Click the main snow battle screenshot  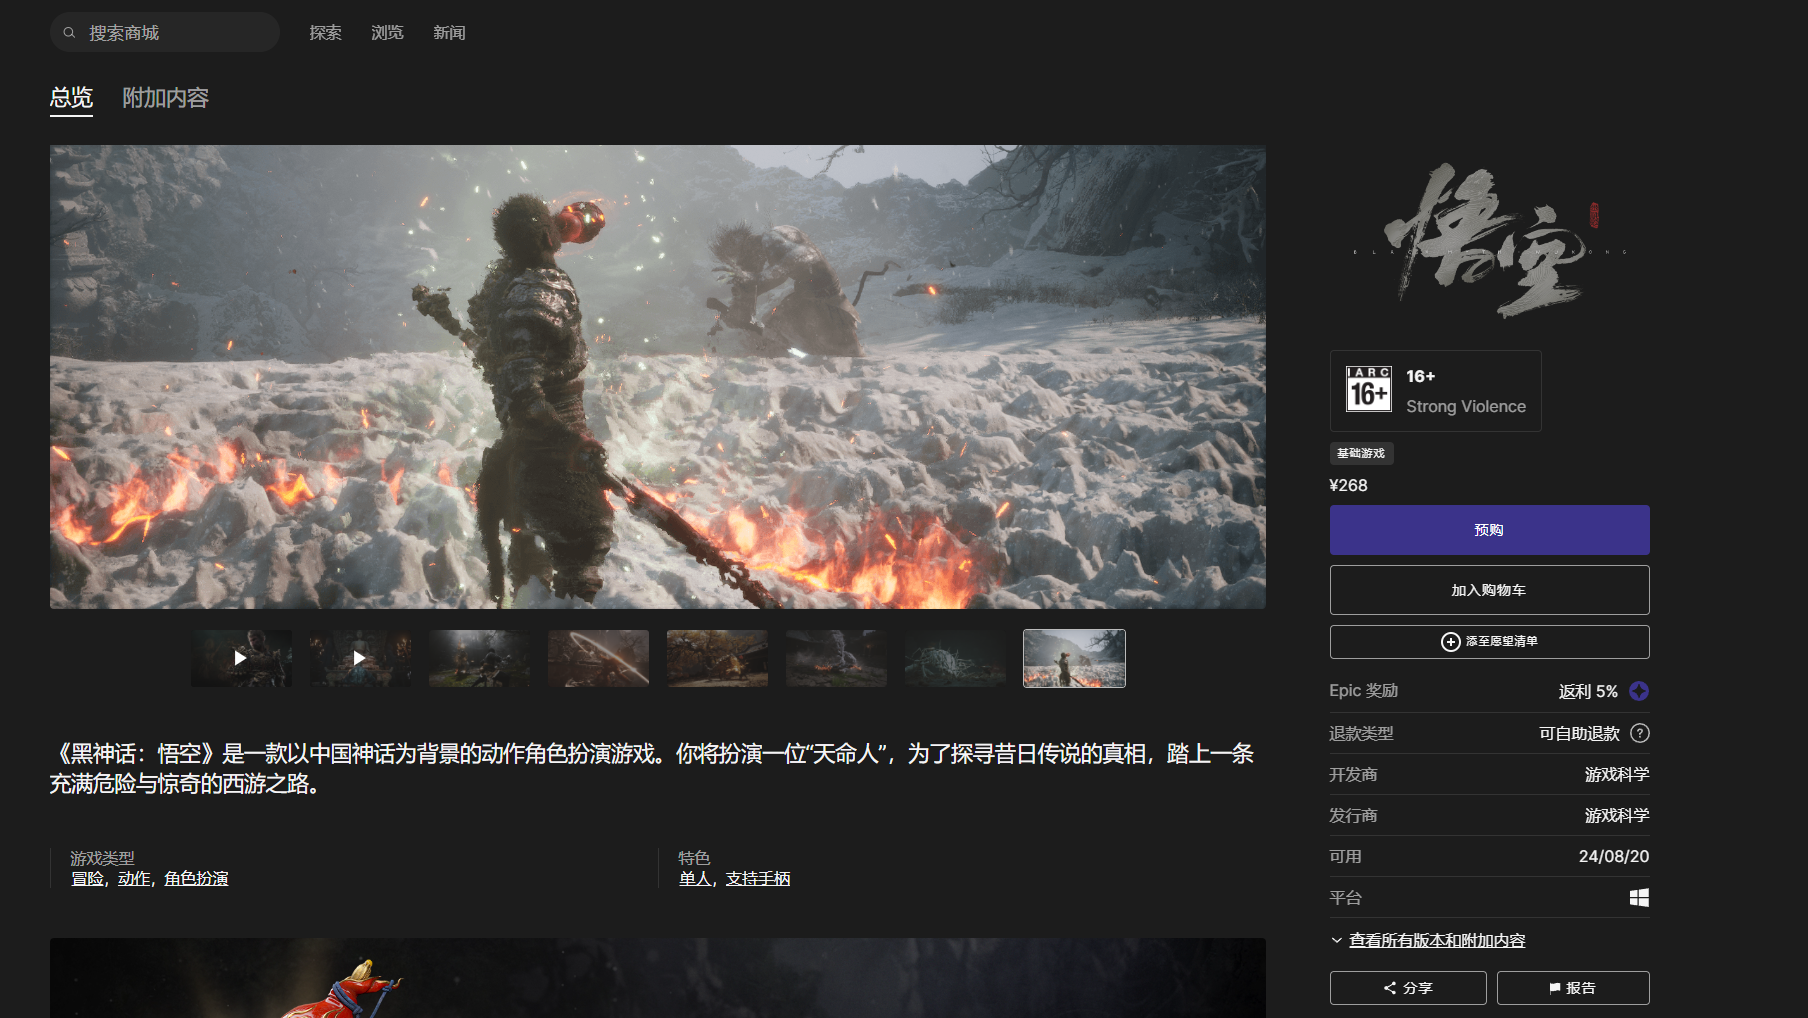coord(658,377)
